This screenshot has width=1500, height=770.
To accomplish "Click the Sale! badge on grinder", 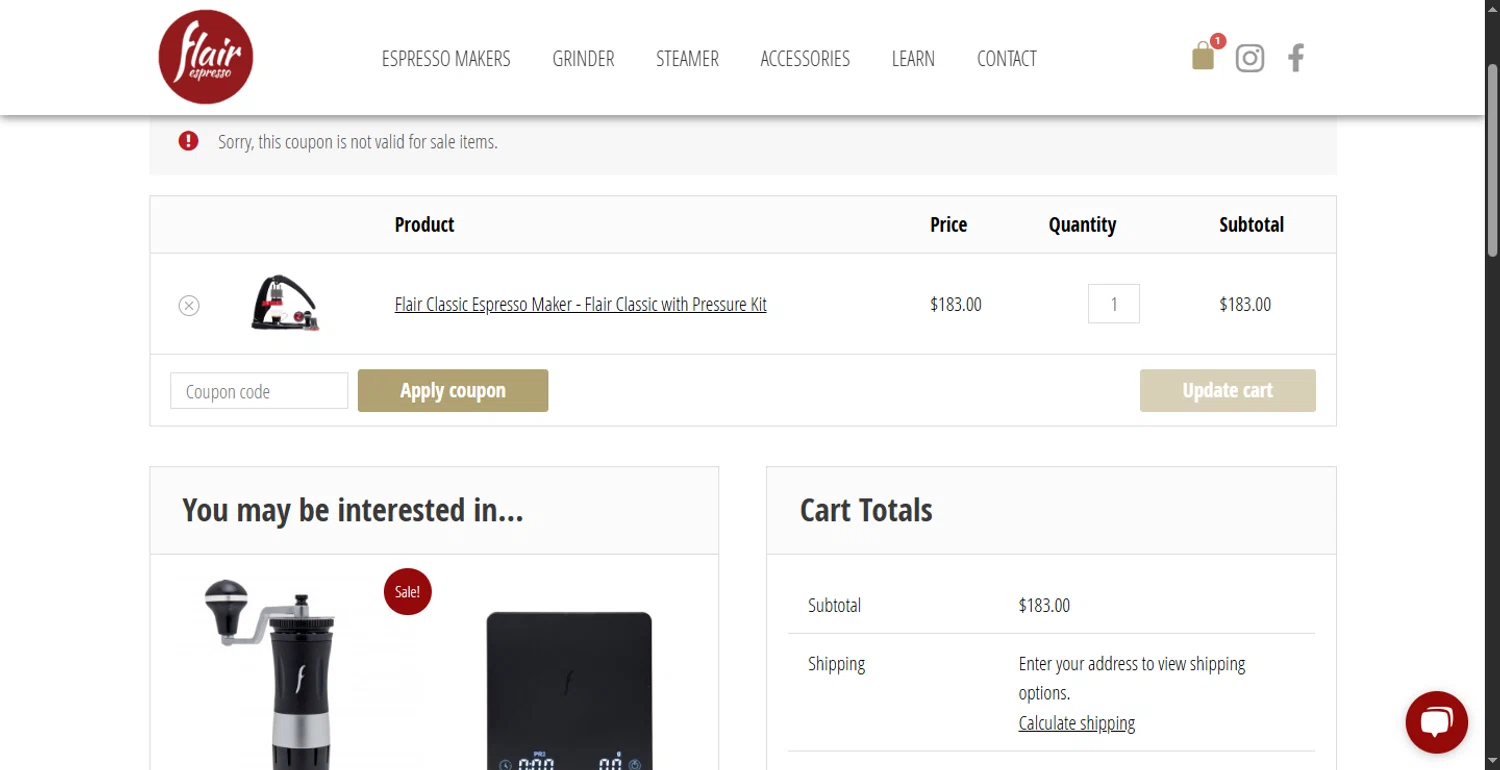I will pyautogui.click(x=407, y=591).
